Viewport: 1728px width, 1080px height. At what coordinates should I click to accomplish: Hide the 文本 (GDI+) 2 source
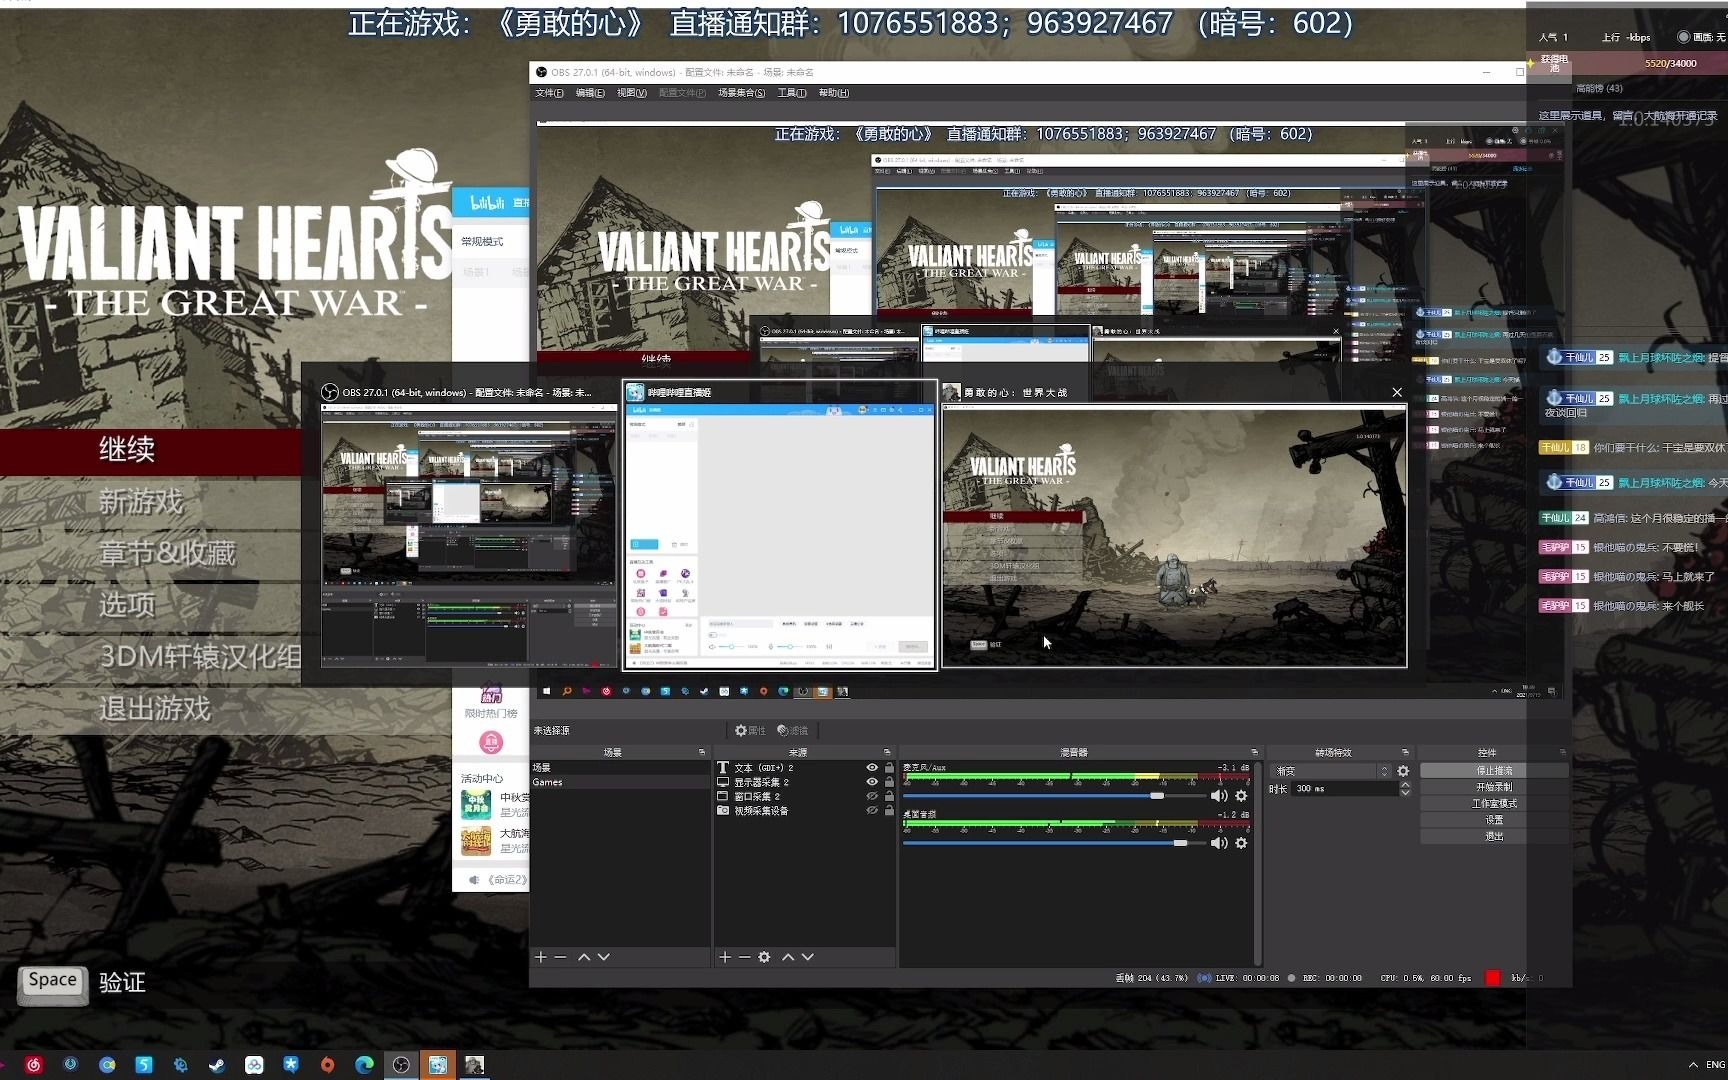872,767
